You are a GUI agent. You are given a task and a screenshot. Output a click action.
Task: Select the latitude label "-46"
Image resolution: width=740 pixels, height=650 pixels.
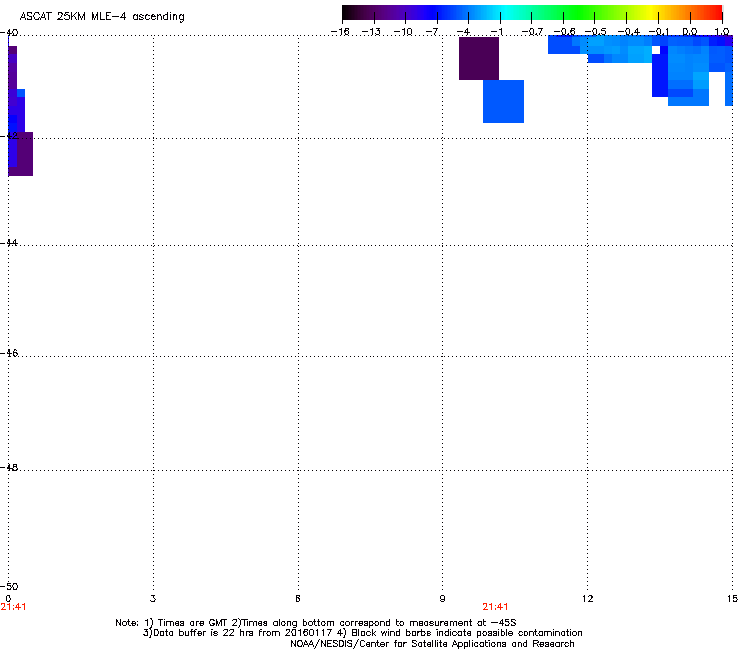click(x=9, y=353)
